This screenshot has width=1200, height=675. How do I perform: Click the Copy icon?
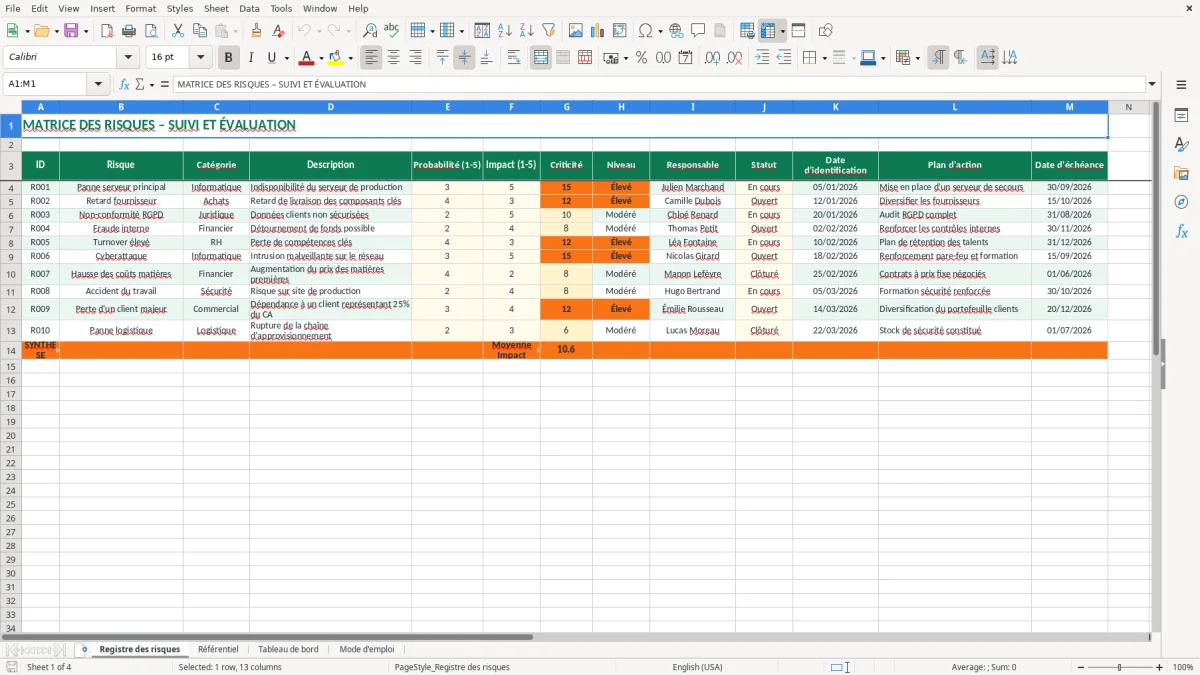(x=200, y=31)
